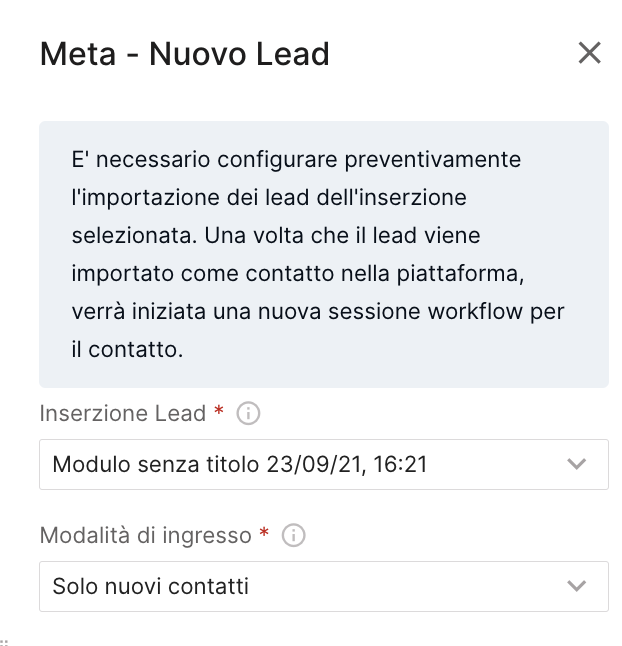
Task: Close the Meta - Nuovo Lead panel
Action: tap(589, 53)
